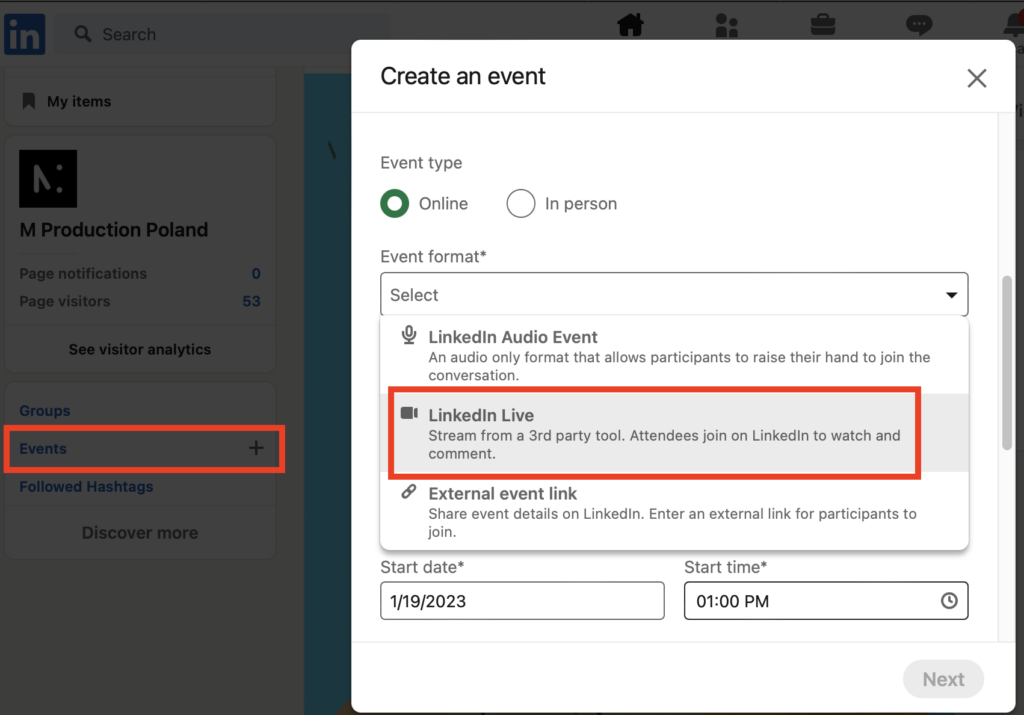Click the M Production Poland page logo
The image size is (1024, 715).
click(x=48, y=179)
